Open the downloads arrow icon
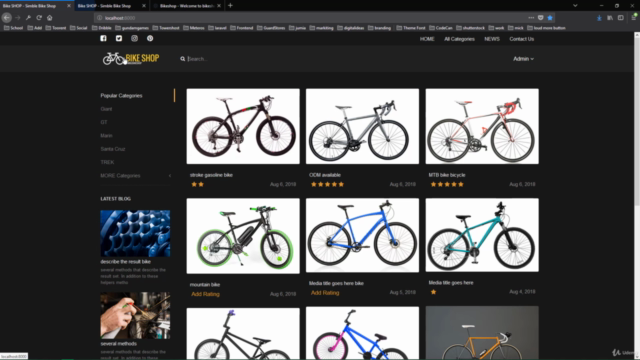This screenshot has width=640, height=360. [599, 18]
